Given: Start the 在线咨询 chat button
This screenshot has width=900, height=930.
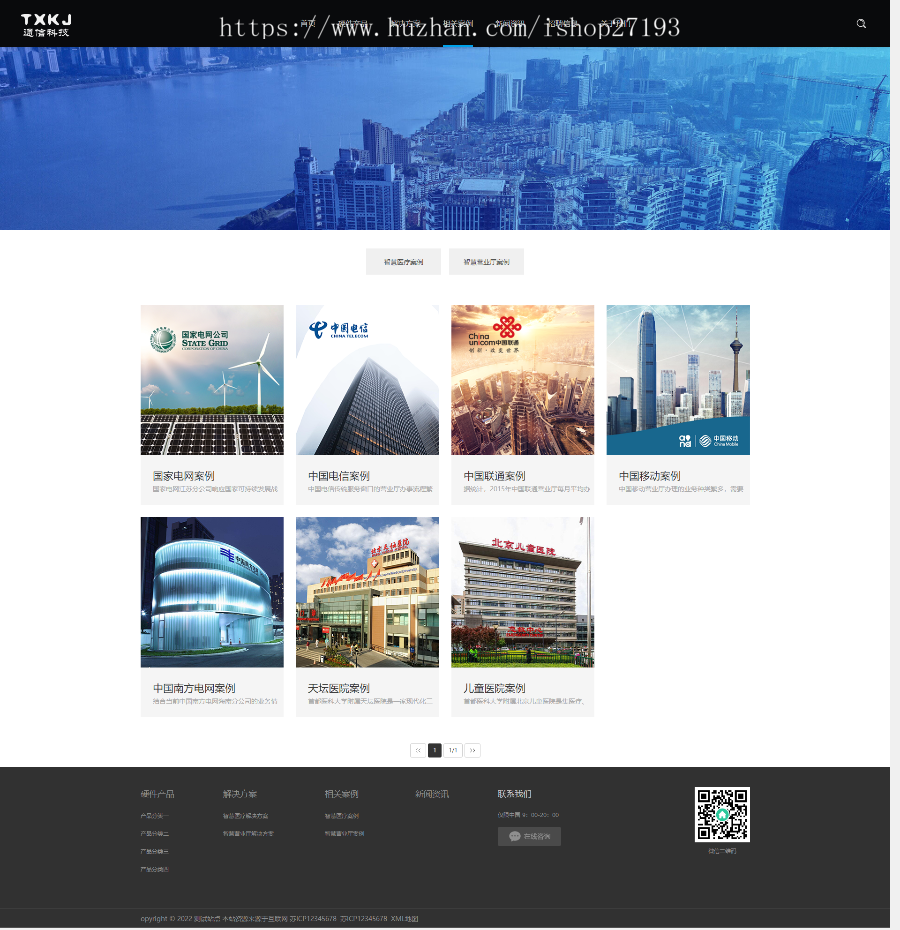Looking at the screenshot, I should (x=529, y=836).
